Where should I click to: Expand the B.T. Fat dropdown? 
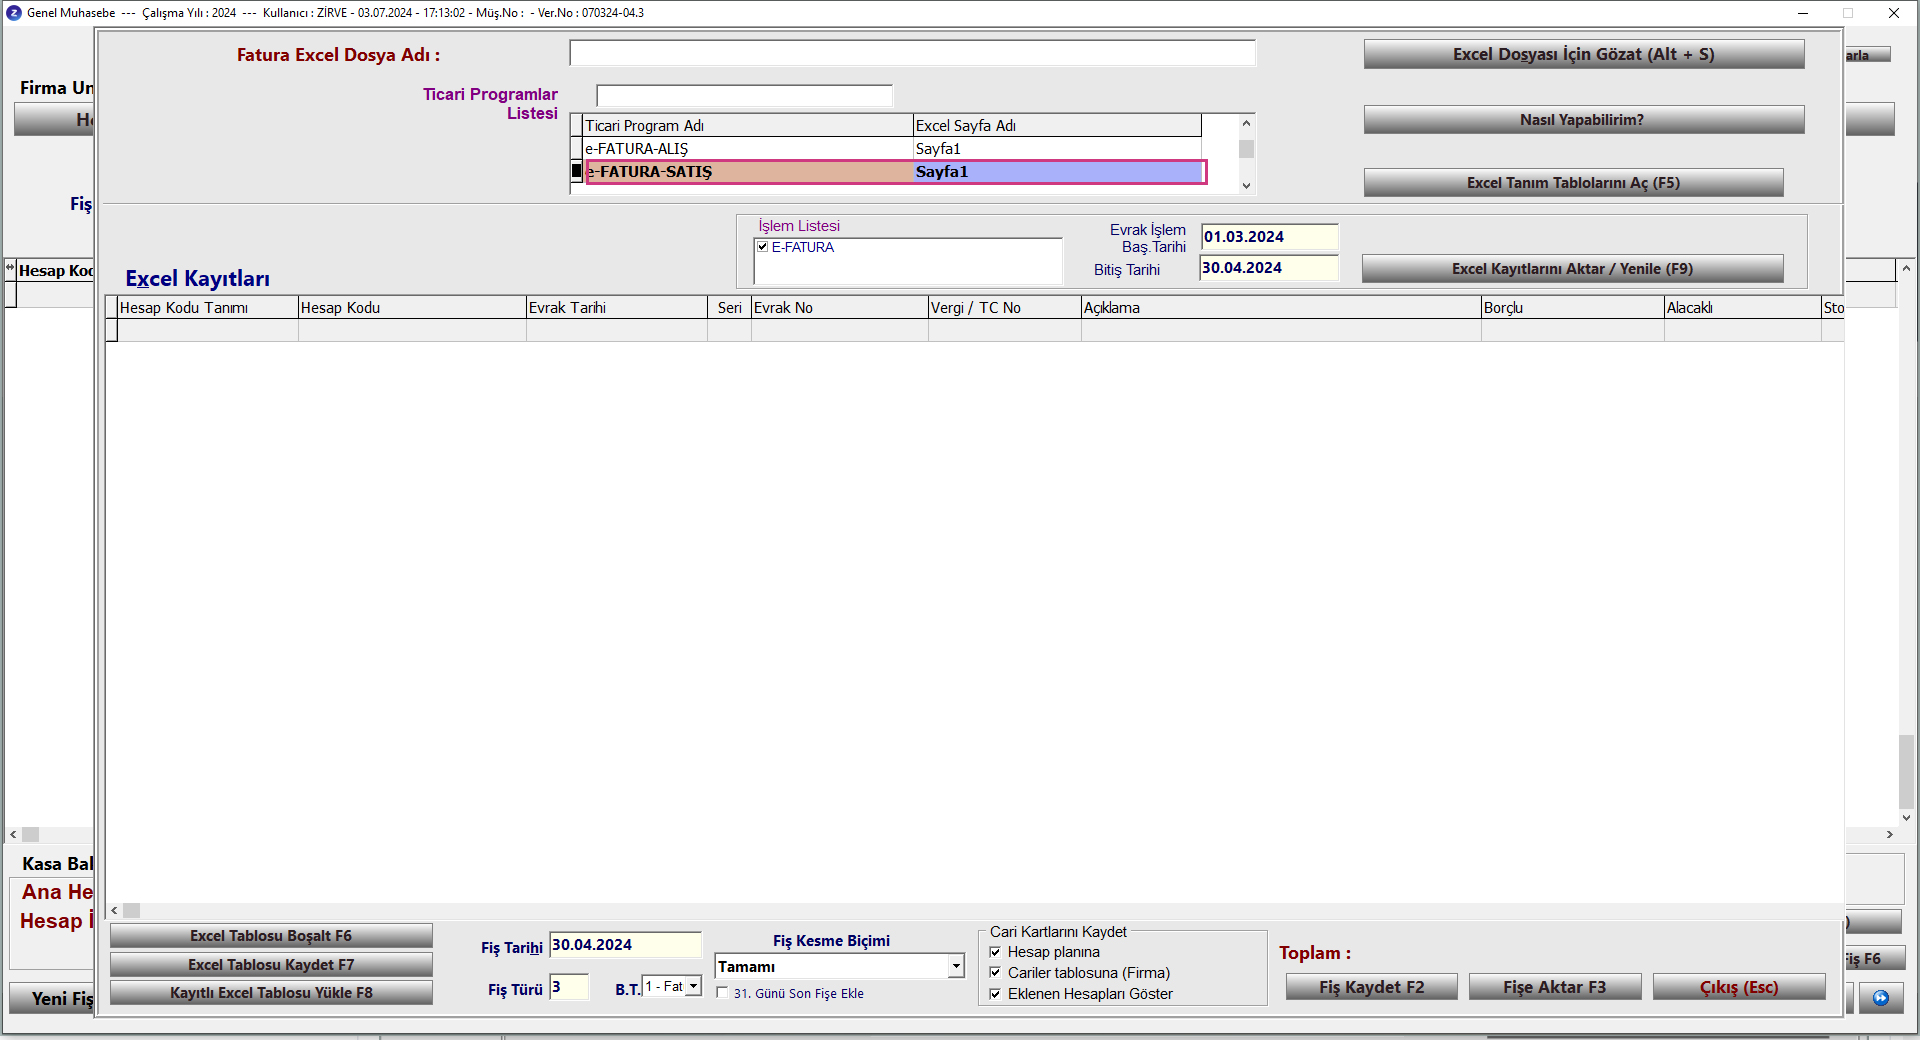point(693,987)
